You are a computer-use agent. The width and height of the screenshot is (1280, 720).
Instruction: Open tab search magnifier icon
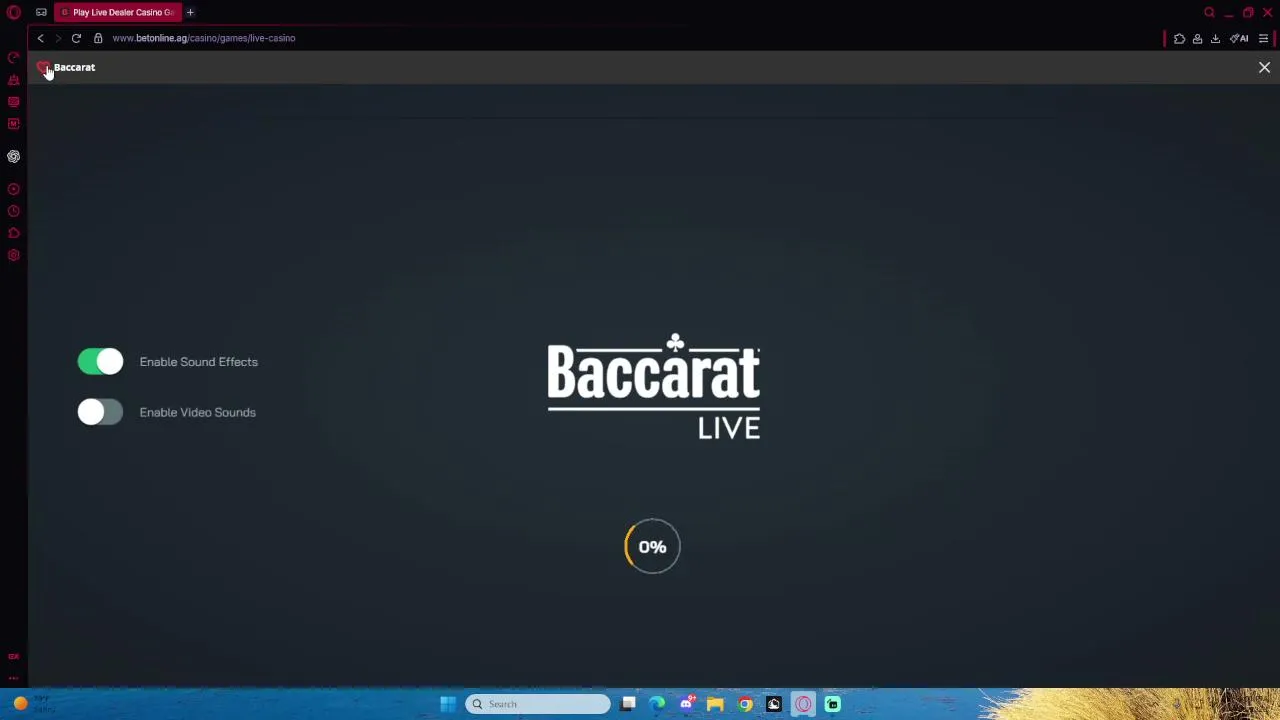[1209, 13]
